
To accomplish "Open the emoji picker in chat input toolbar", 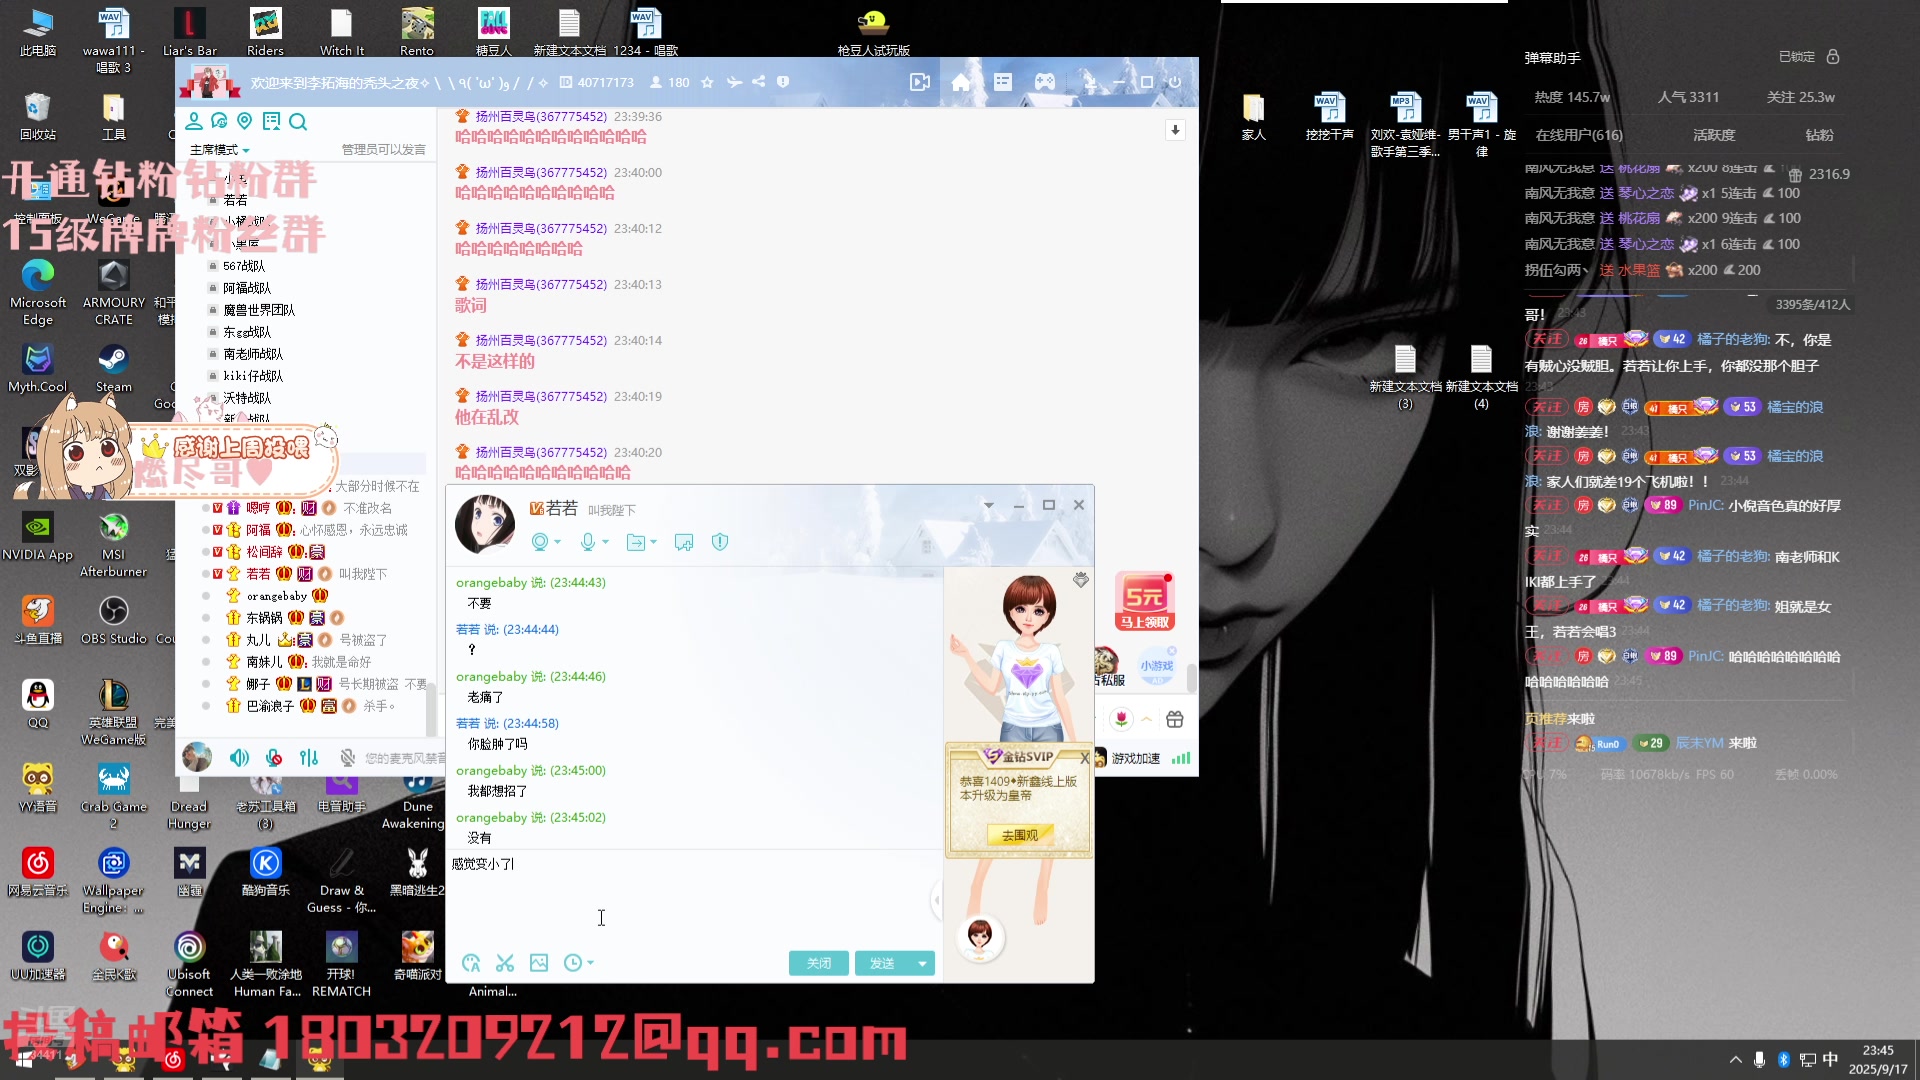I will (471, 963).
